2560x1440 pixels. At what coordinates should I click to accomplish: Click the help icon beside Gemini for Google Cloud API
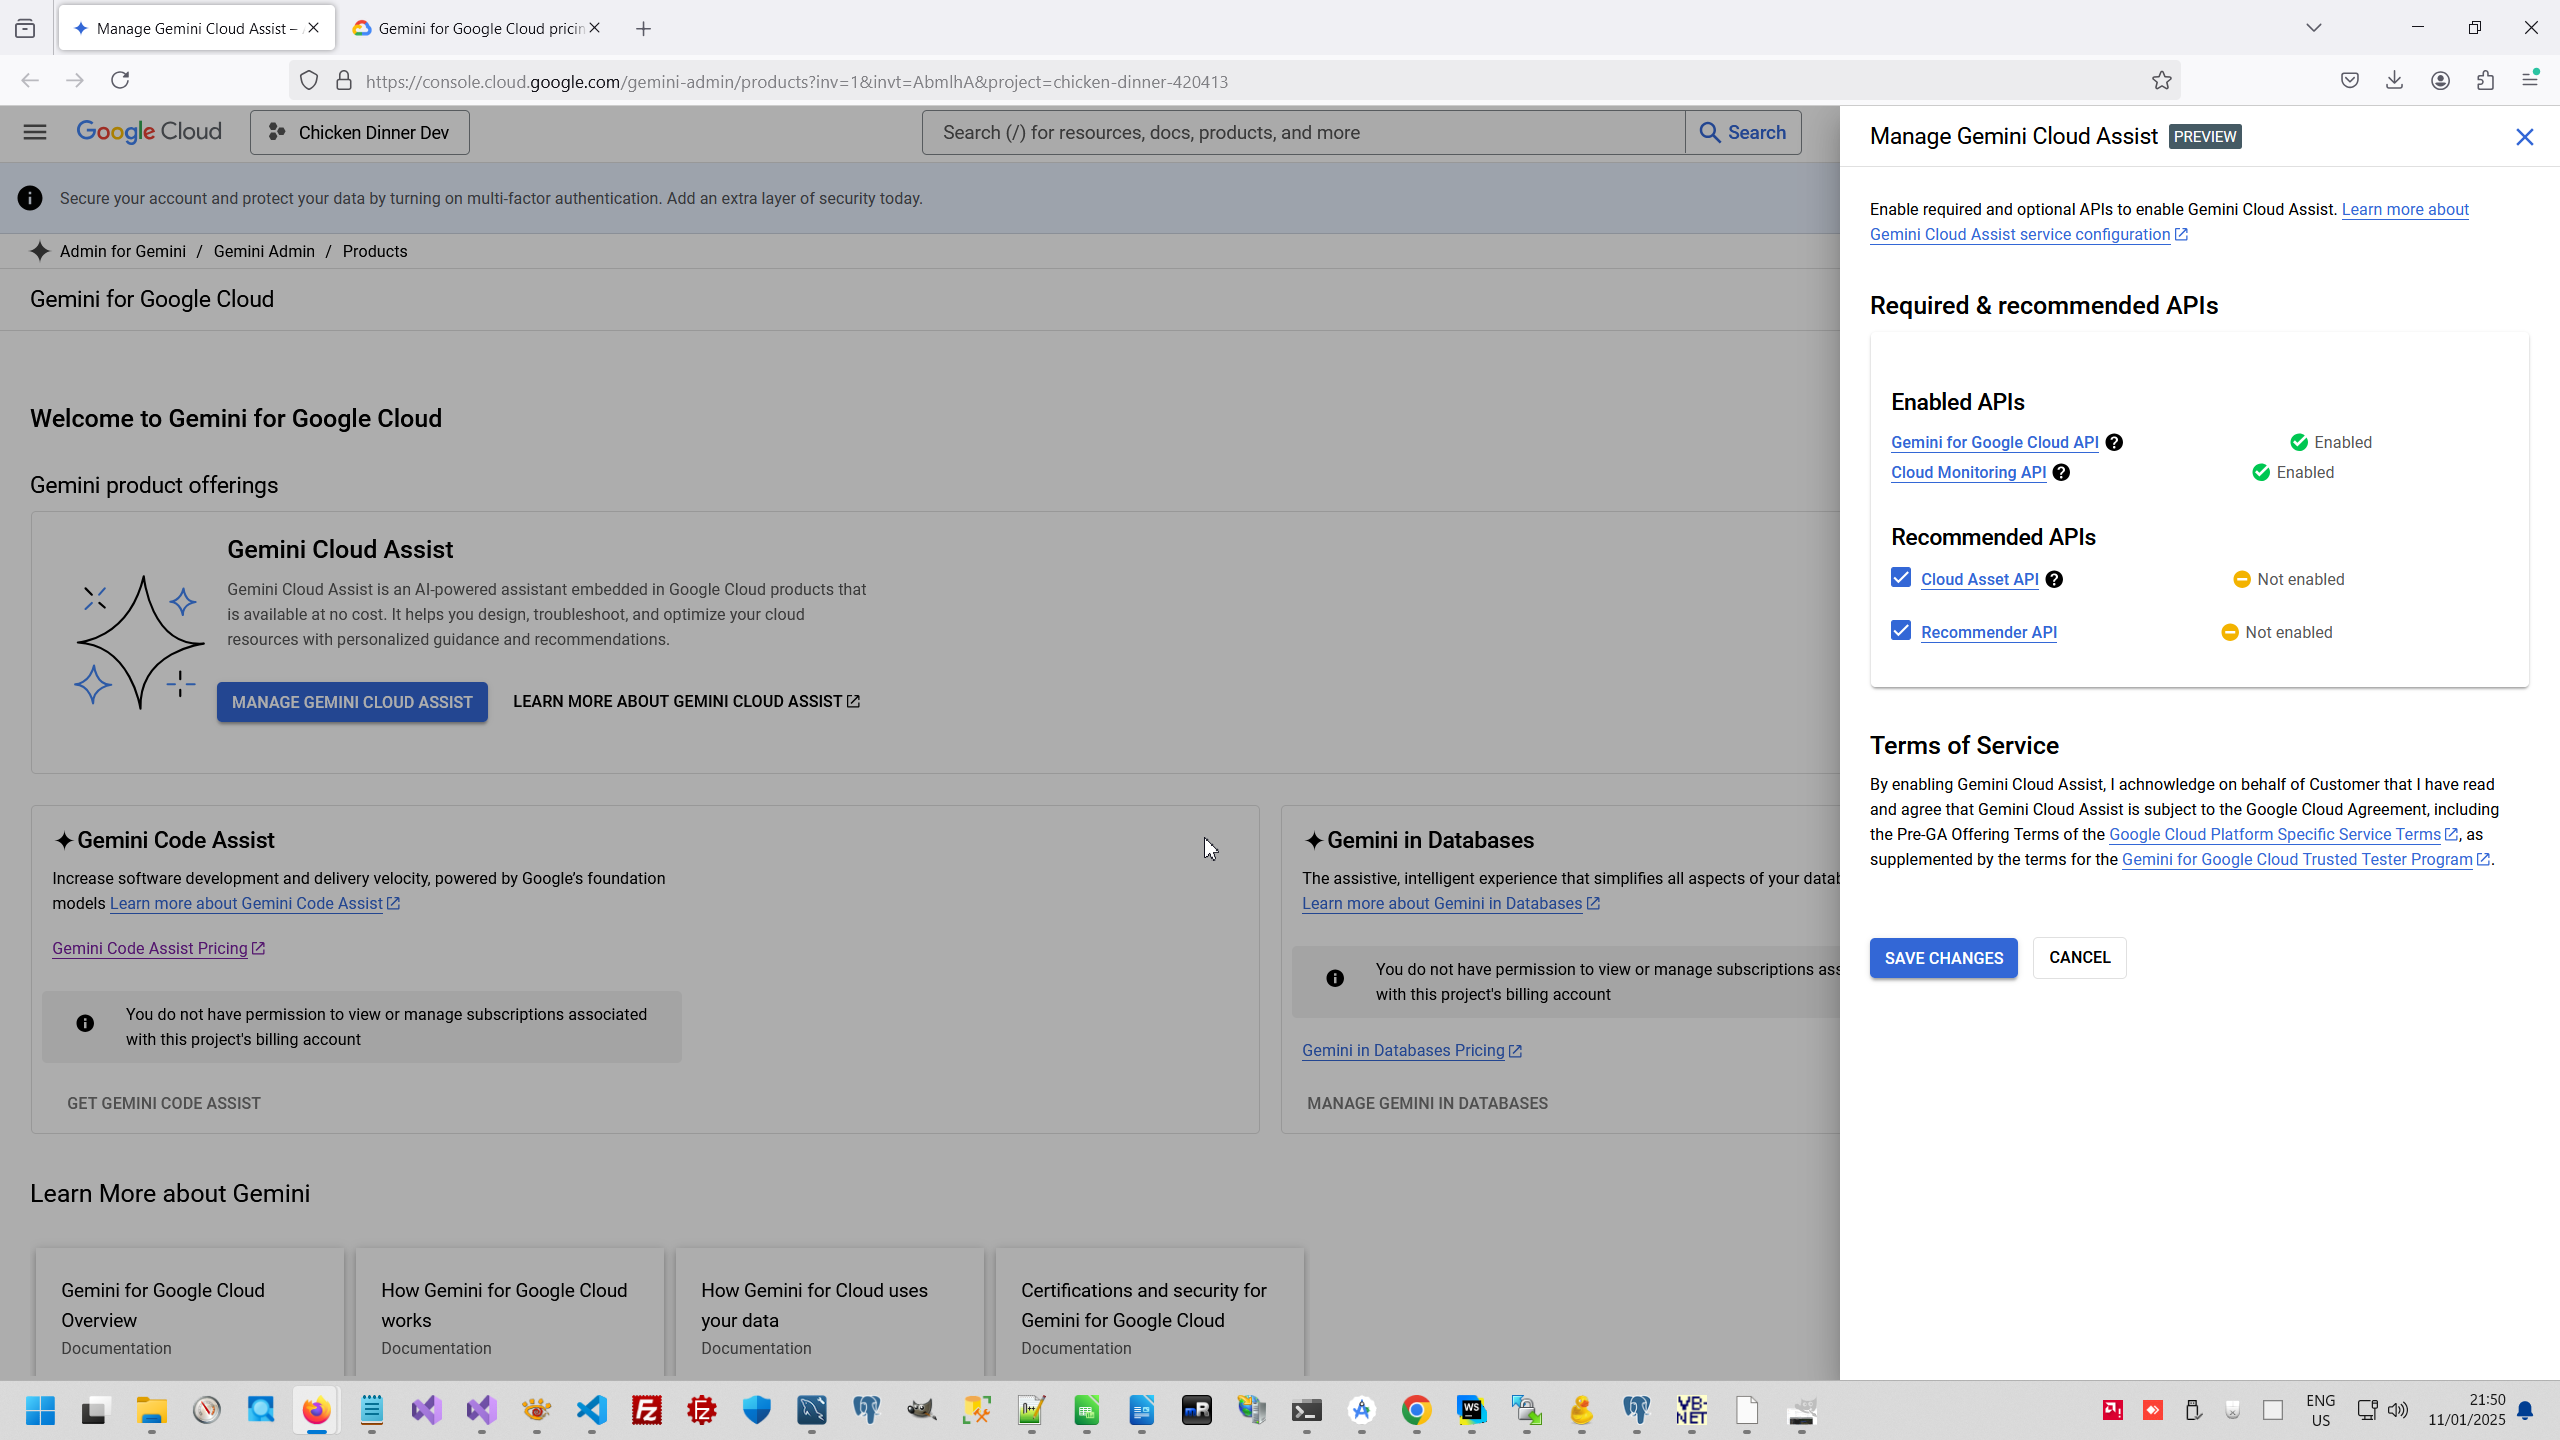pos(2114,442)
